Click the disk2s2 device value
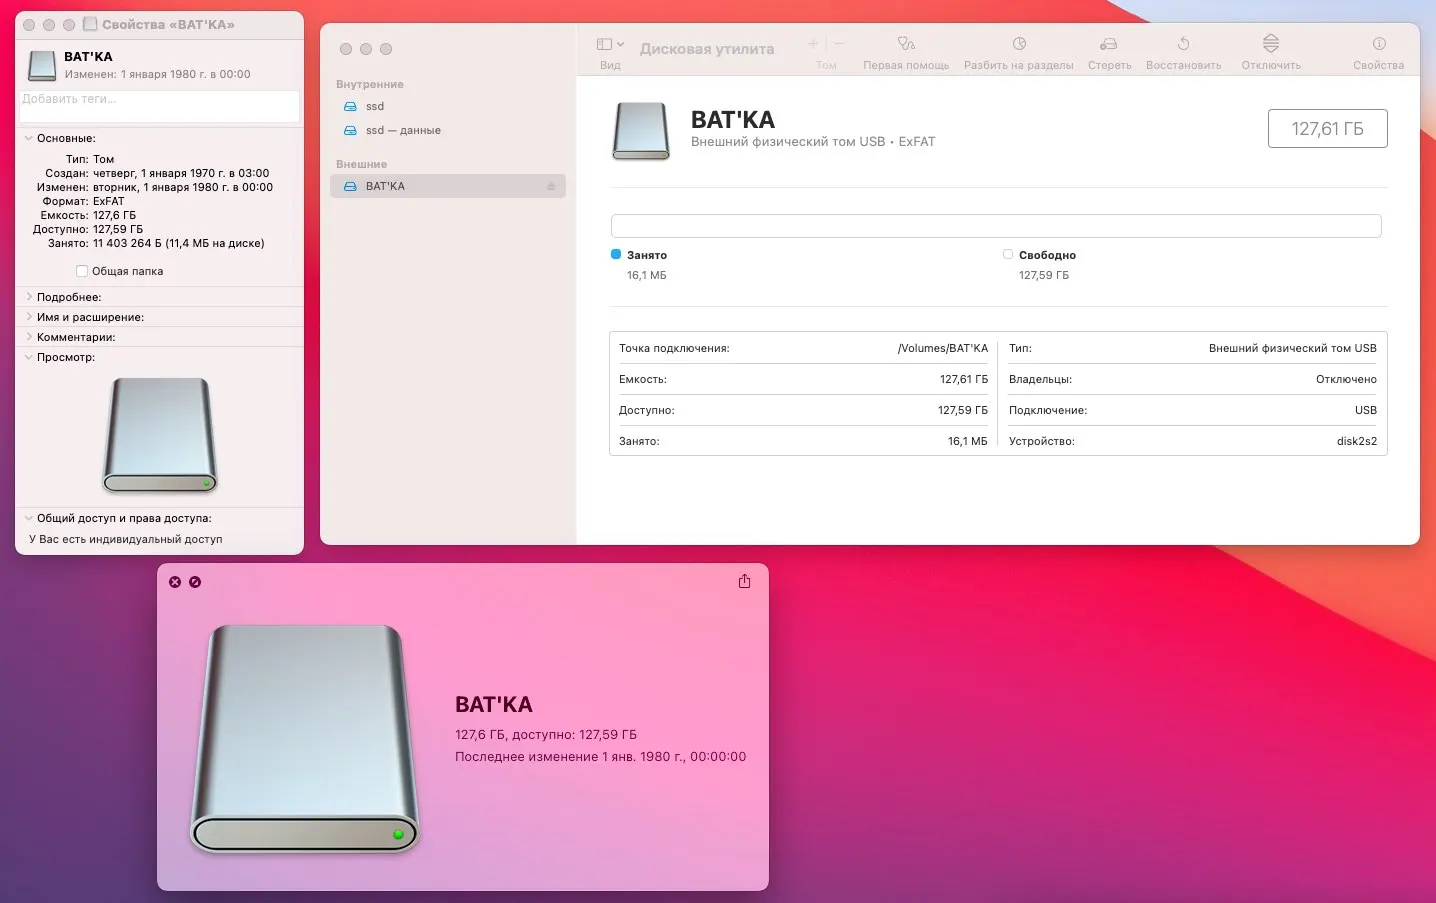 pos(1357,441)
